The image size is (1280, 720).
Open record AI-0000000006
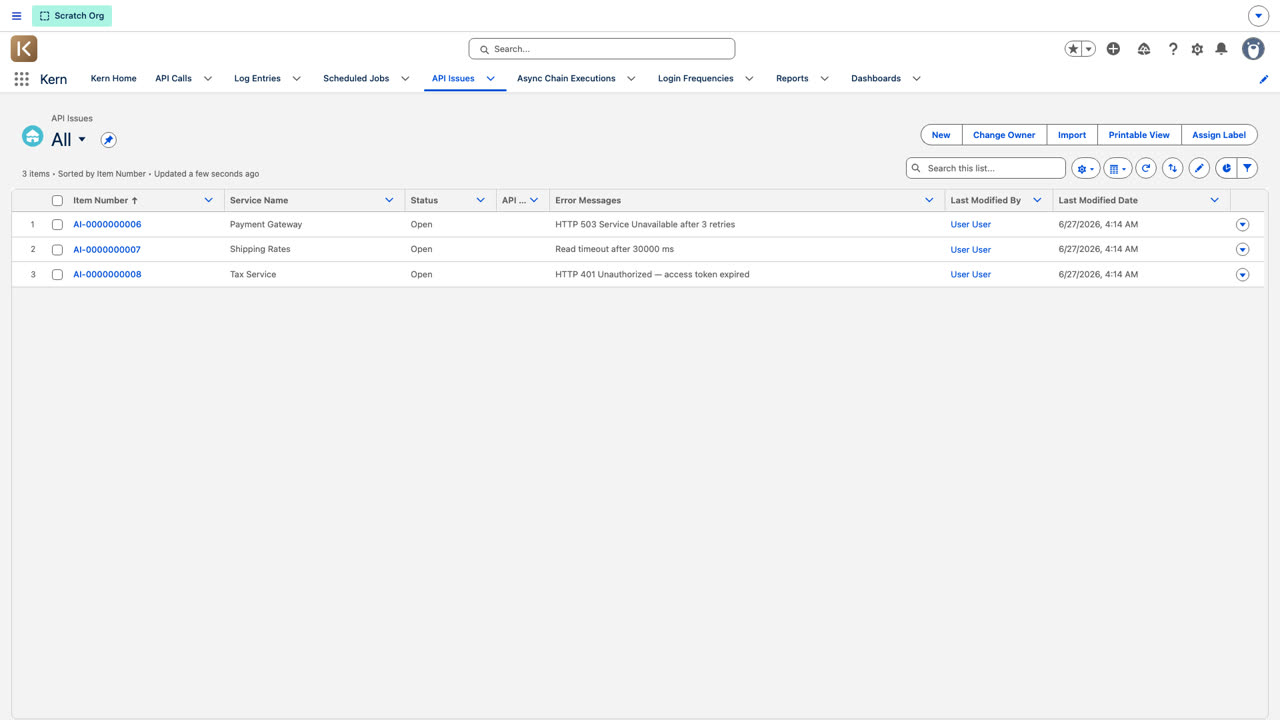[x=107, y=225]
